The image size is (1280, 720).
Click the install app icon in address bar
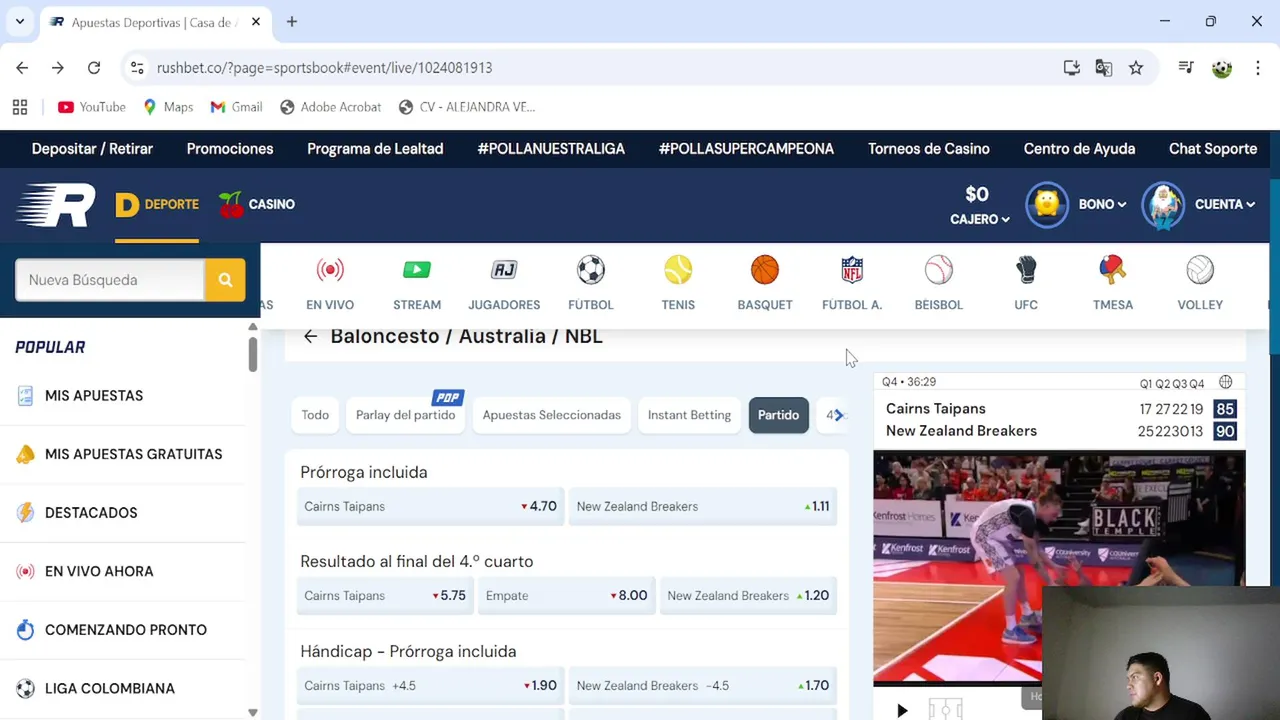[1072, 68]
